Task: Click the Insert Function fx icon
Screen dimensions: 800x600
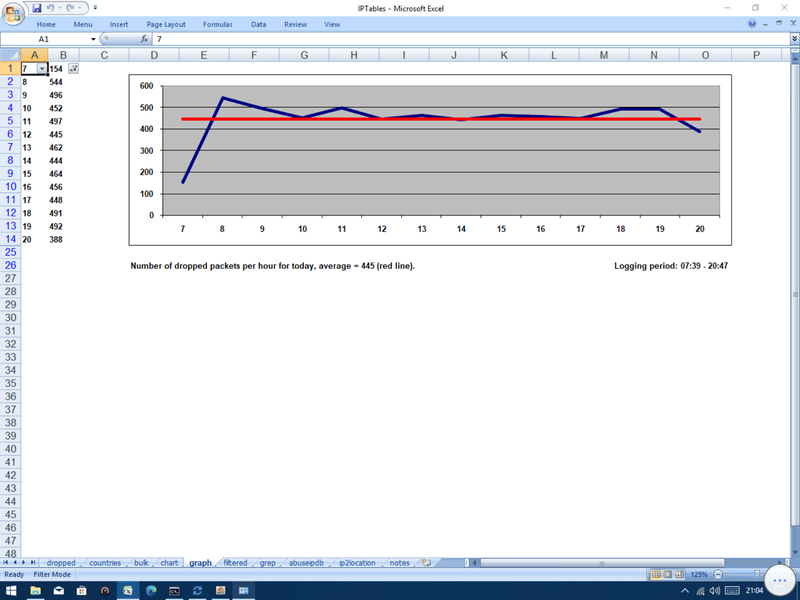Action: [x=144, y=39]
